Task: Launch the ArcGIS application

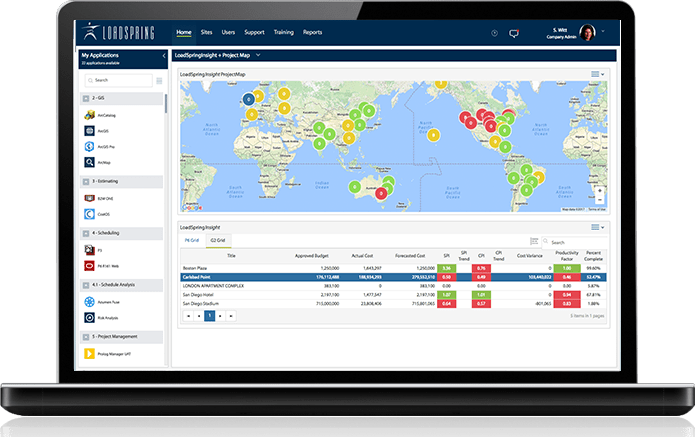Action: [x=96, y=131]
